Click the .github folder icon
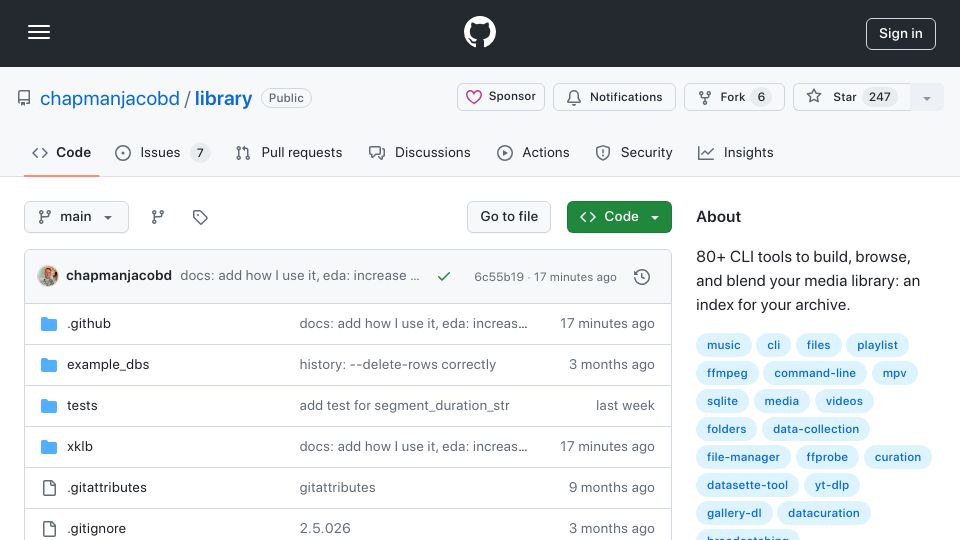 [x=49, y=323]
